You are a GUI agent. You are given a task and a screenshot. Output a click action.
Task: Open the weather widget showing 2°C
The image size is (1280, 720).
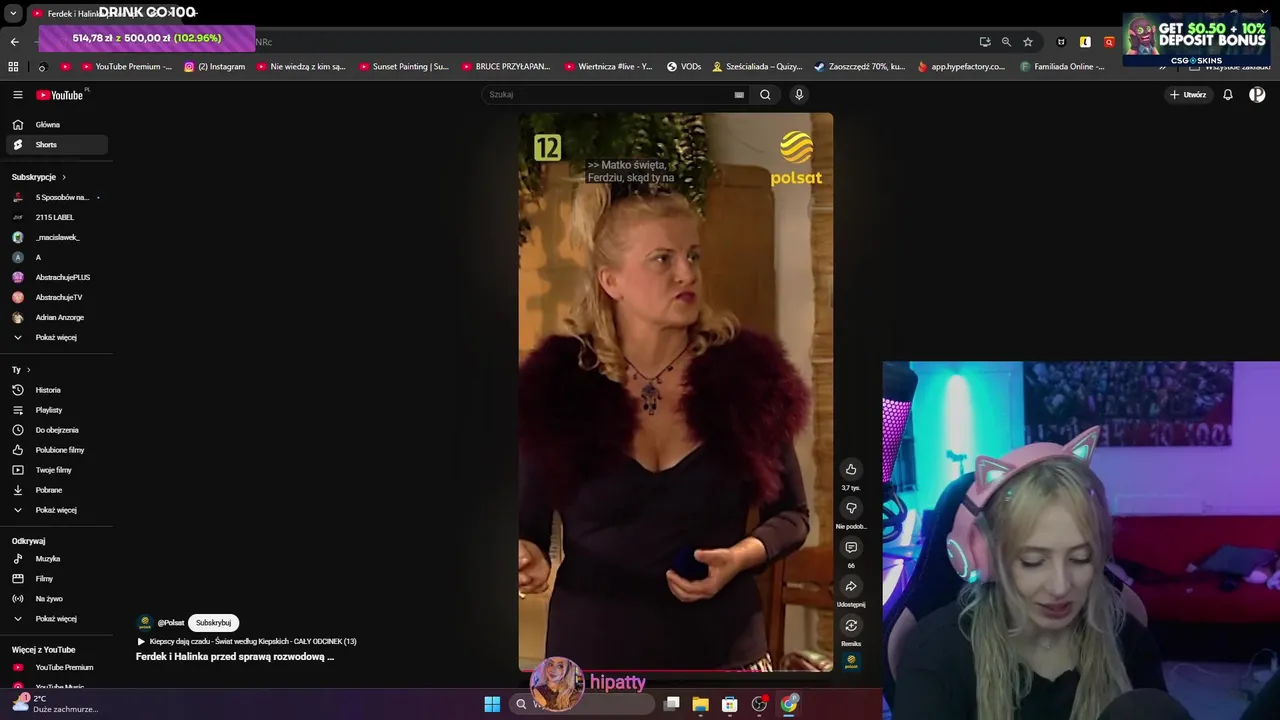pos(55,704)
